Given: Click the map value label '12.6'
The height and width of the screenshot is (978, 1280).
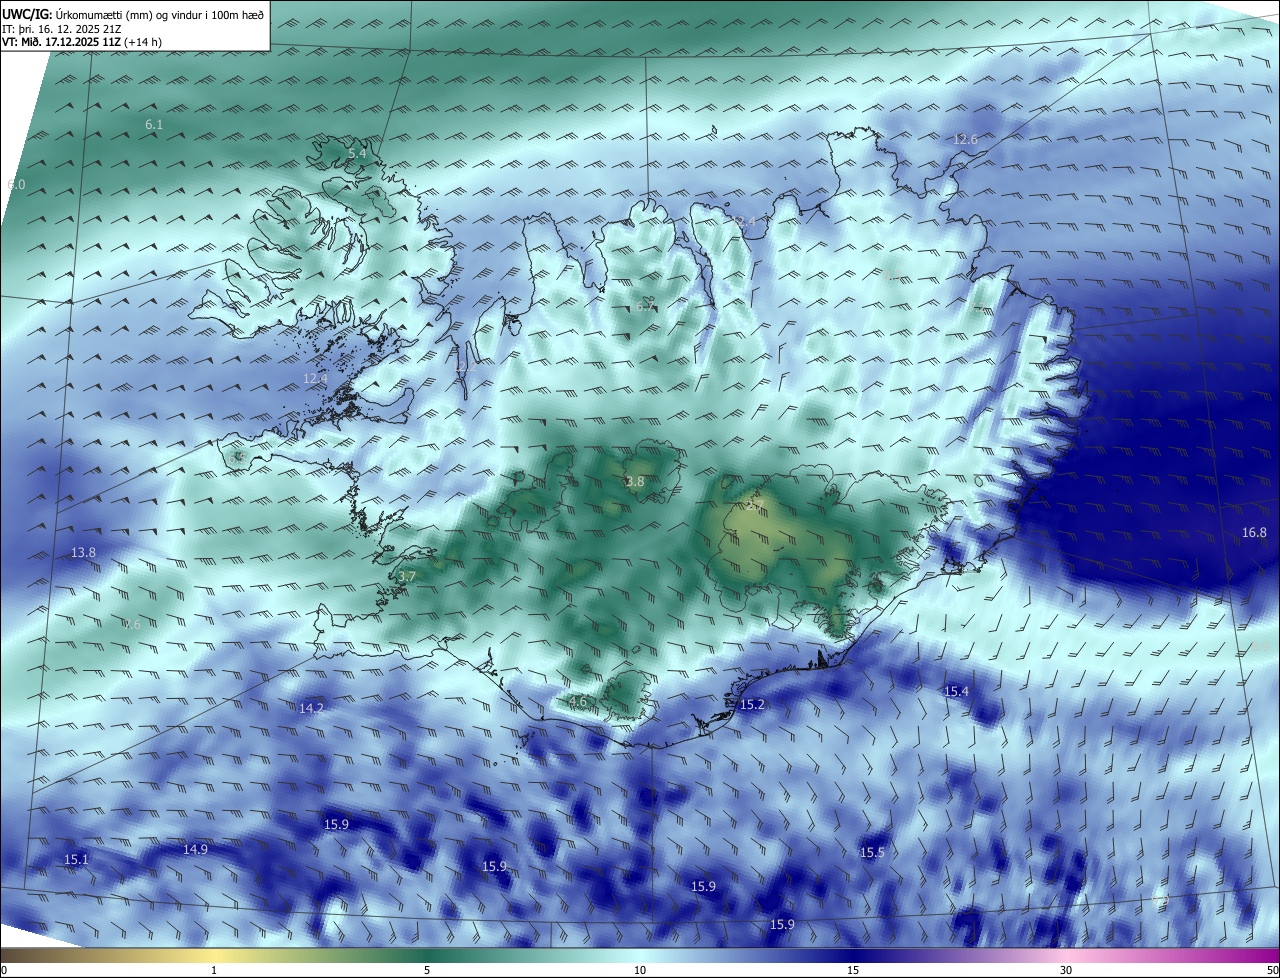Looking at the screenshot, I should click(965, 140).
